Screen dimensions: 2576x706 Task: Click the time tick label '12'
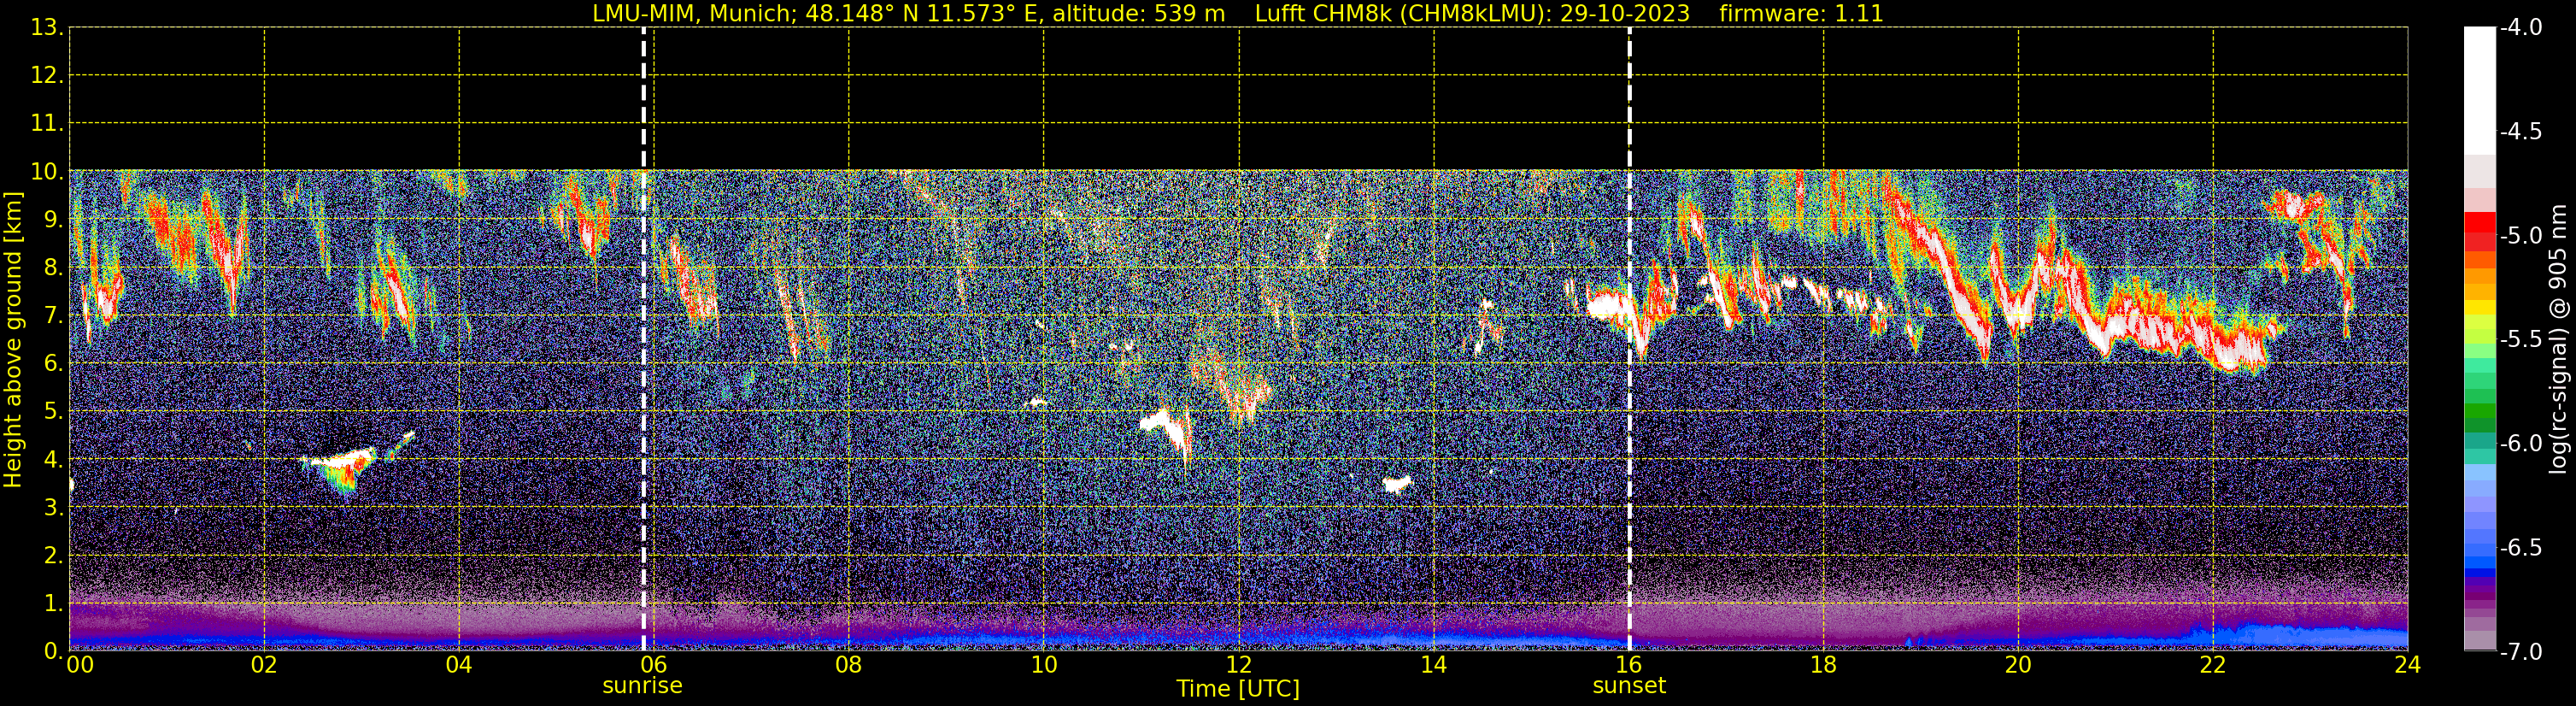click(x=1239, y=665)
